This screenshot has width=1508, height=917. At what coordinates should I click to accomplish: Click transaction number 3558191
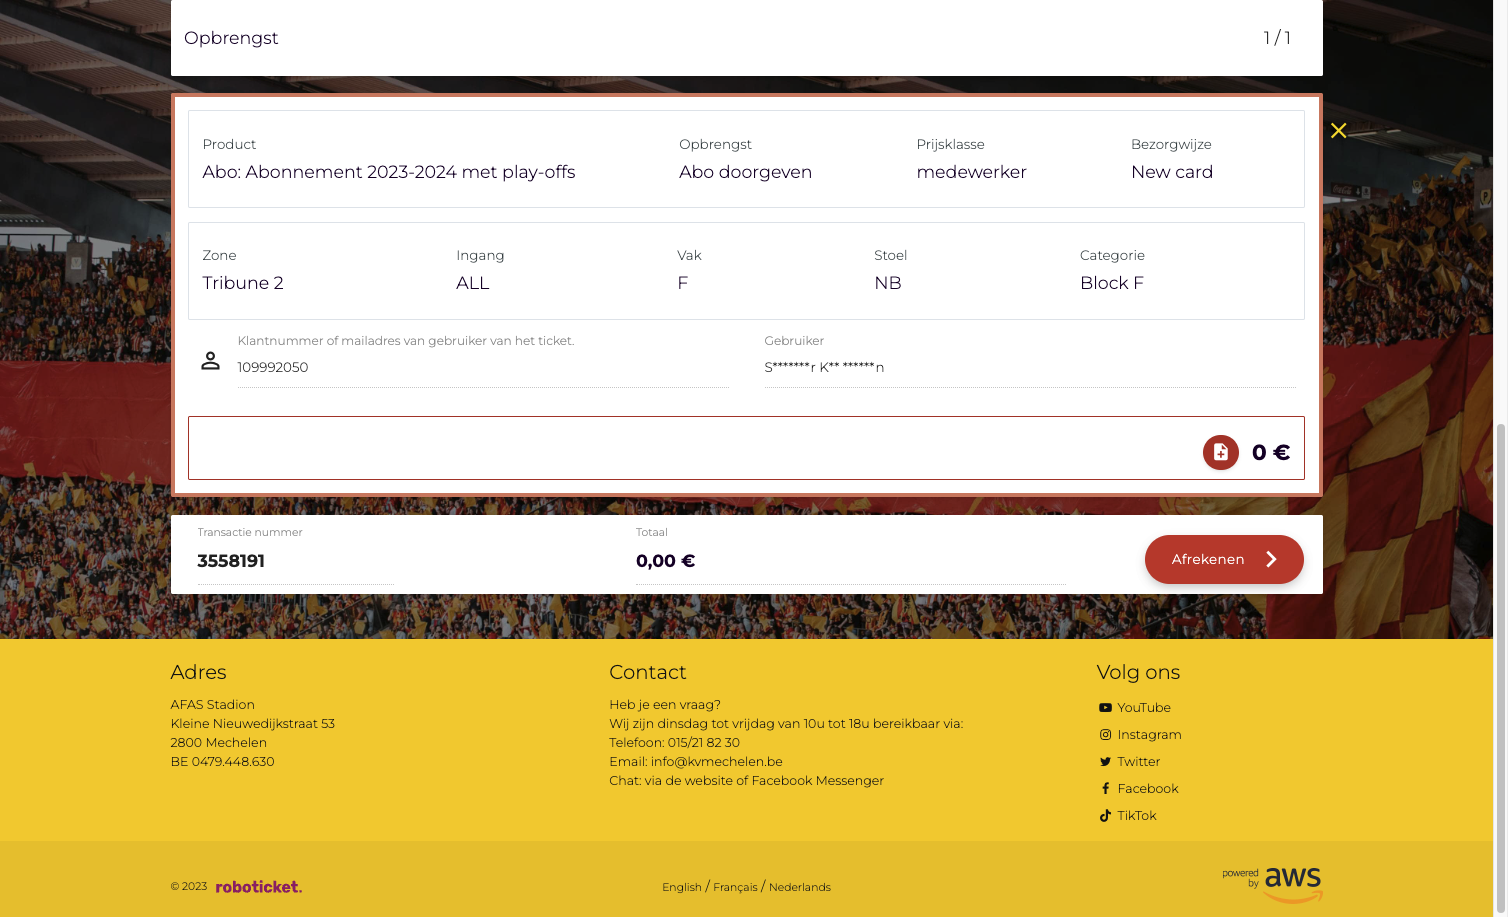[231, 561]
